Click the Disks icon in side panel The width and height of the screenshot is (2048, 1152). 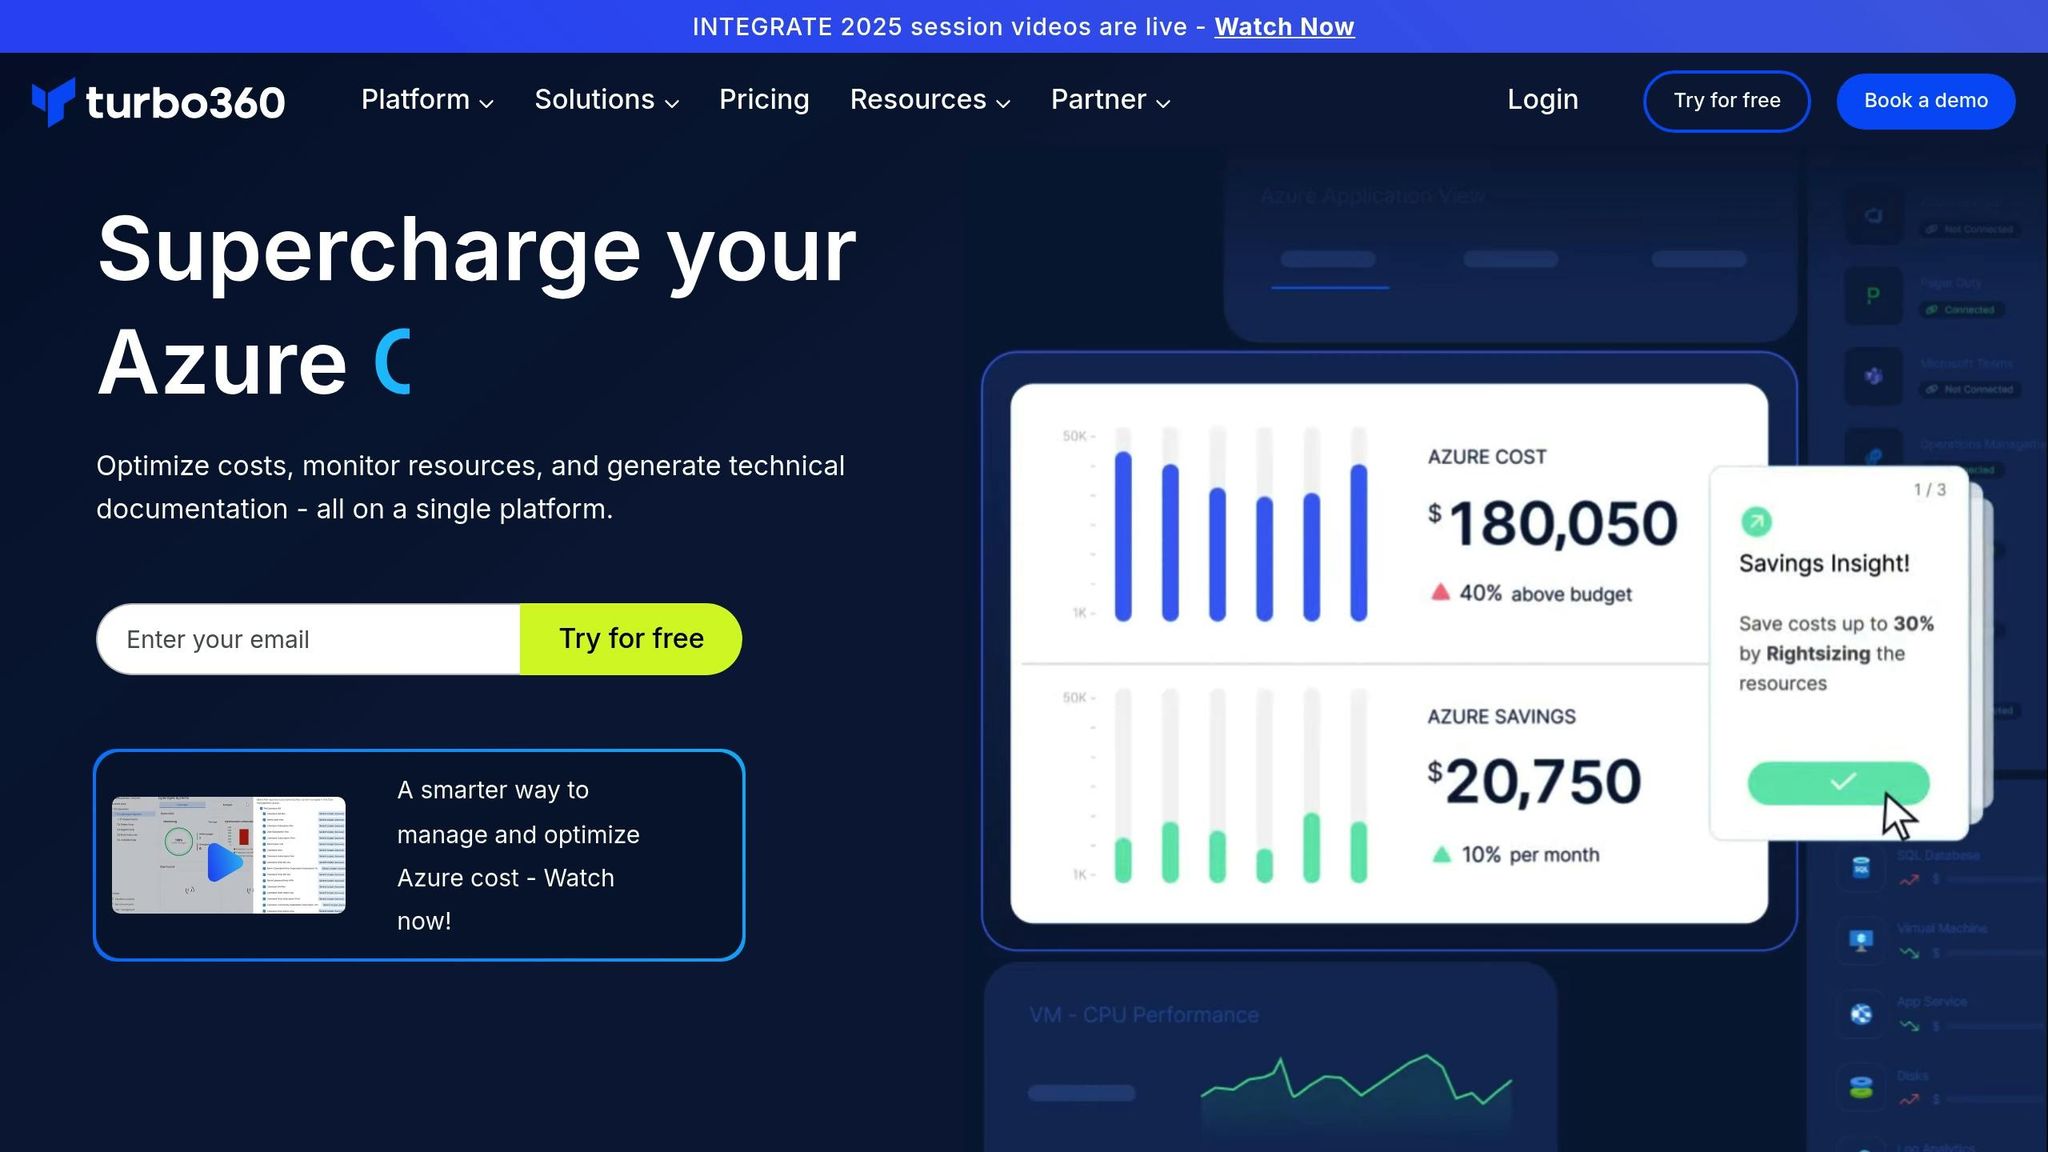[1861, 1087]
